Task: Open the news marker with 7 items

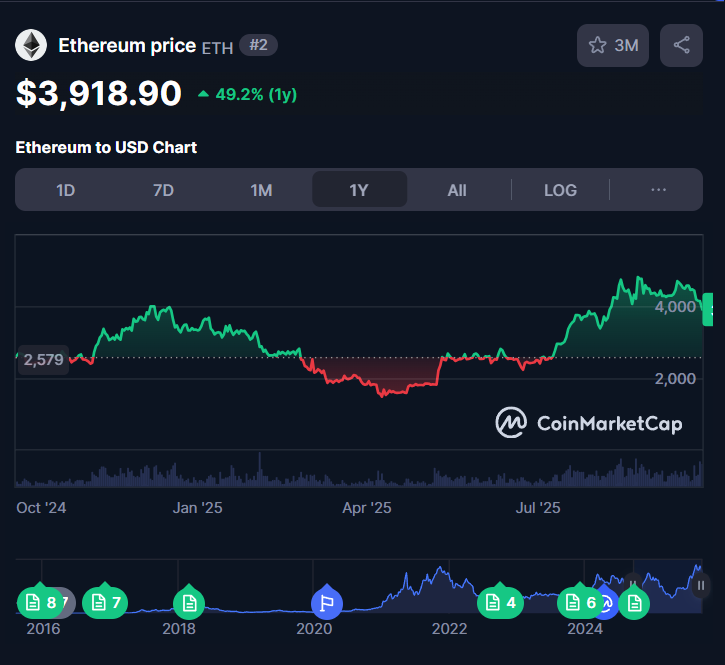Action: coord(105,602)
